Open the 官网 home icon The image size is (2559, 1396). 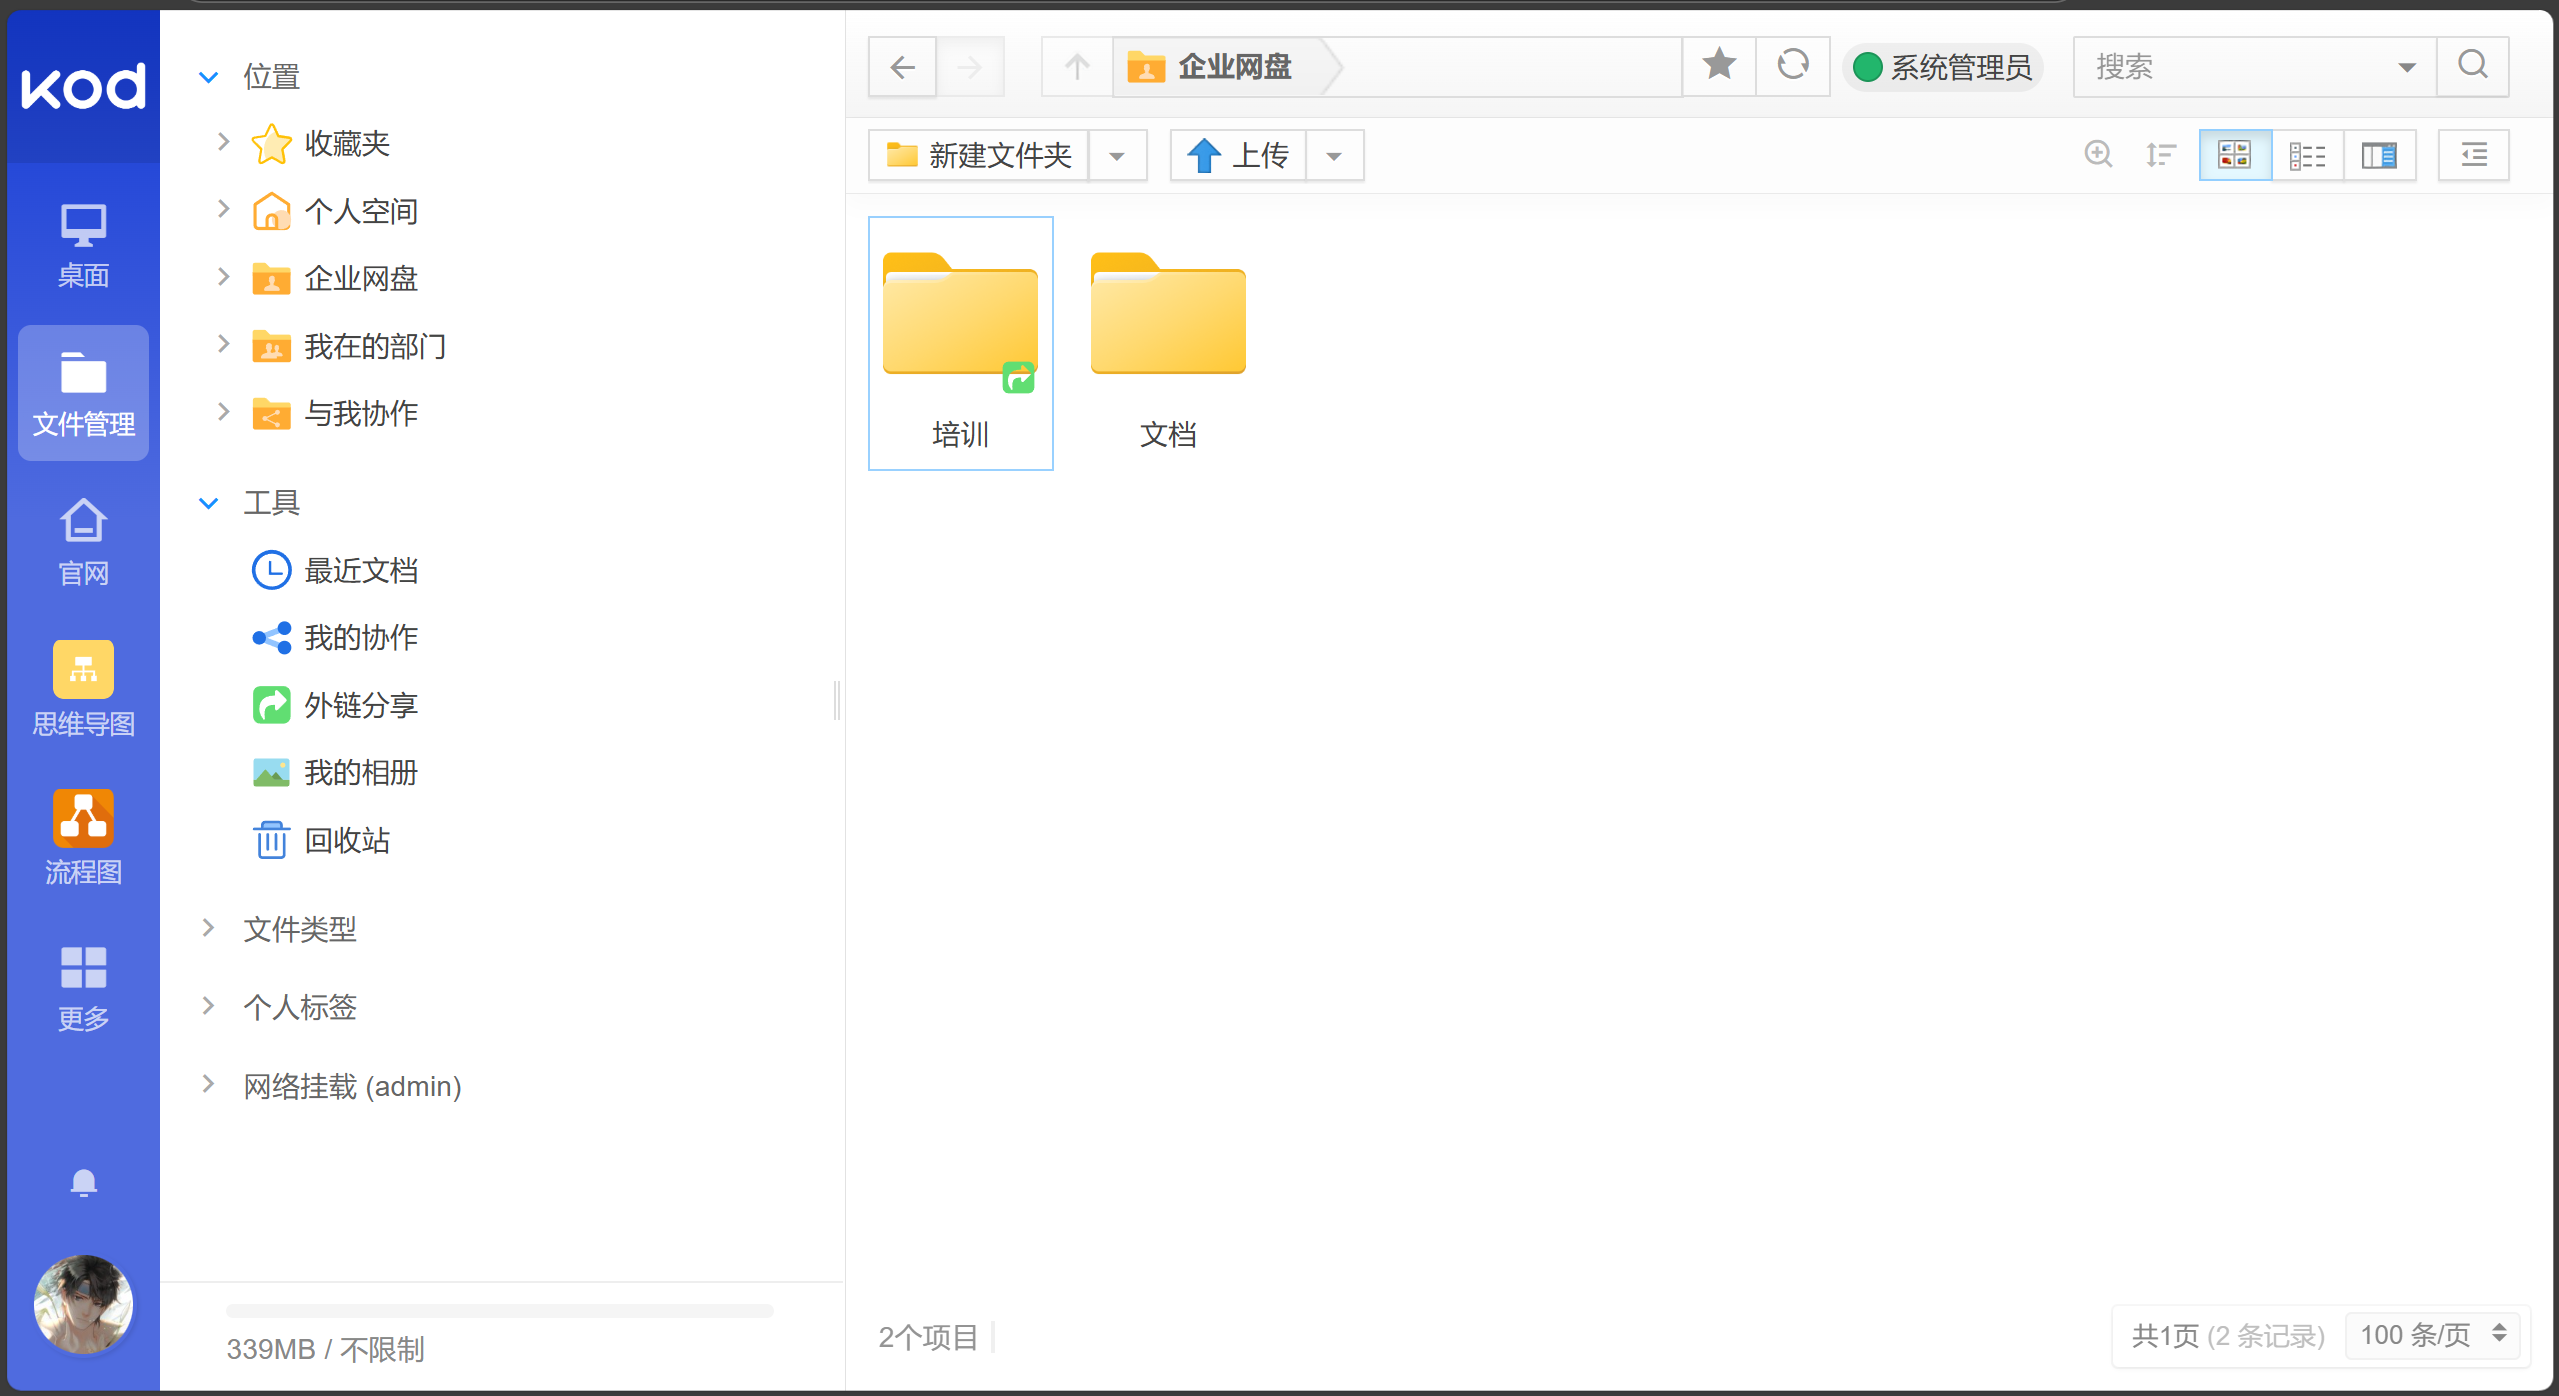tap(83, 542)
